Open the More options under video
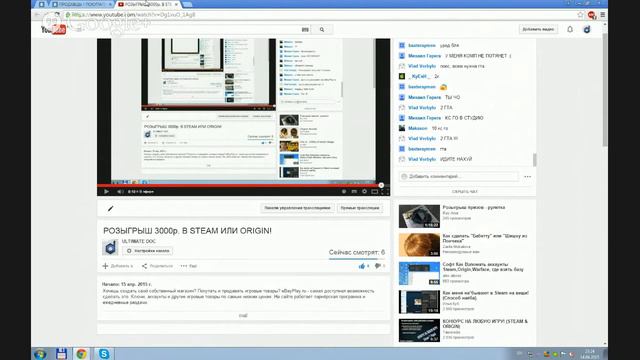Viewport: 640px width, 360px height. 189,266
